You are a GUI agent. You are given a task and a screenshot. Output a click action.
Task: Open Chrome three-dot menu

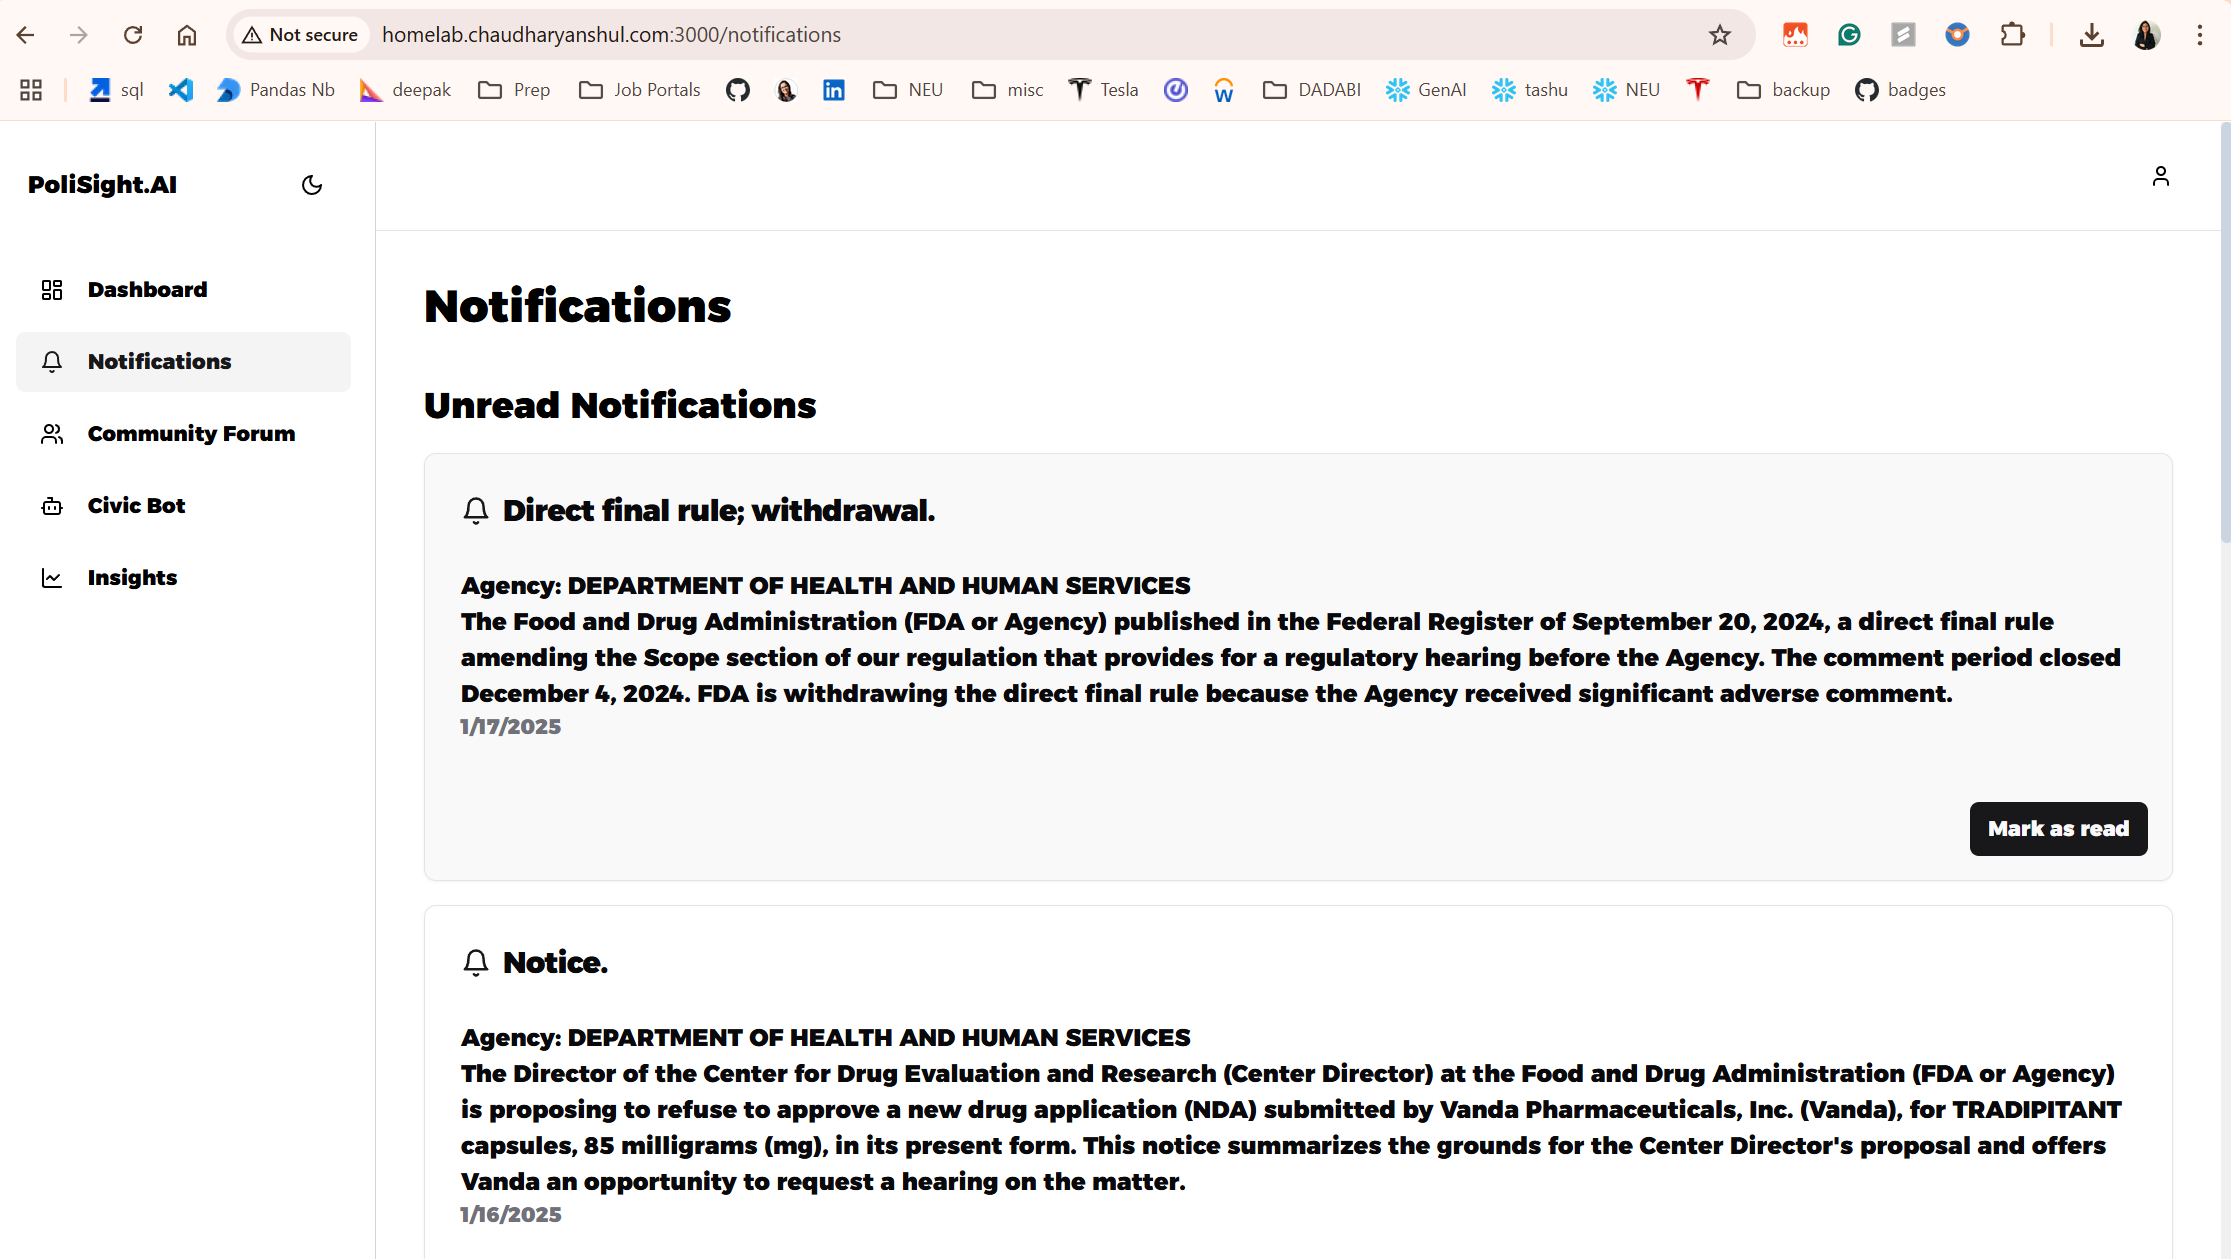pos(2199,35)
